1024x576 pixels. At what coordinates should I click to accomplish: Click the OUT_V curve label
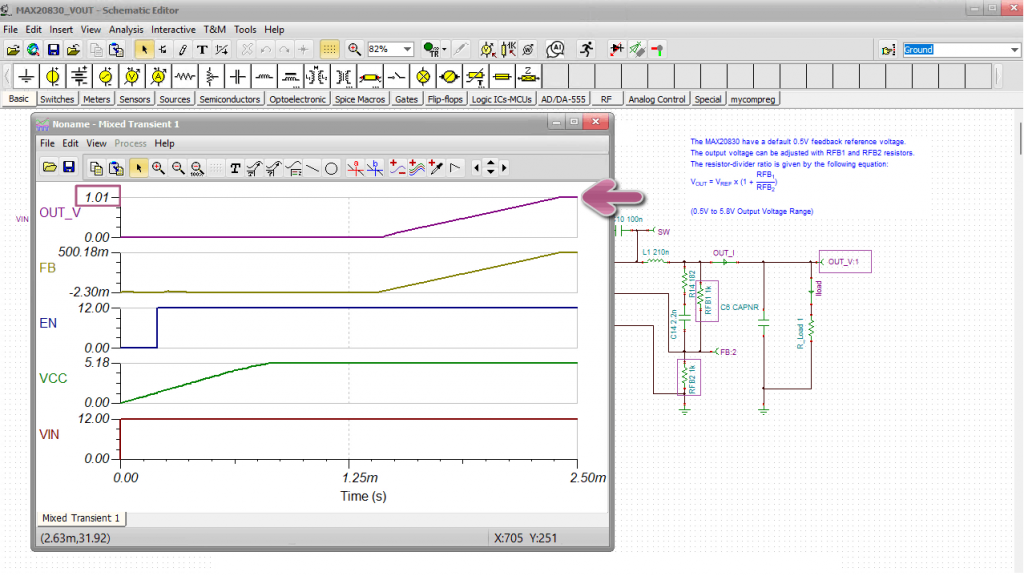[60, 212]
